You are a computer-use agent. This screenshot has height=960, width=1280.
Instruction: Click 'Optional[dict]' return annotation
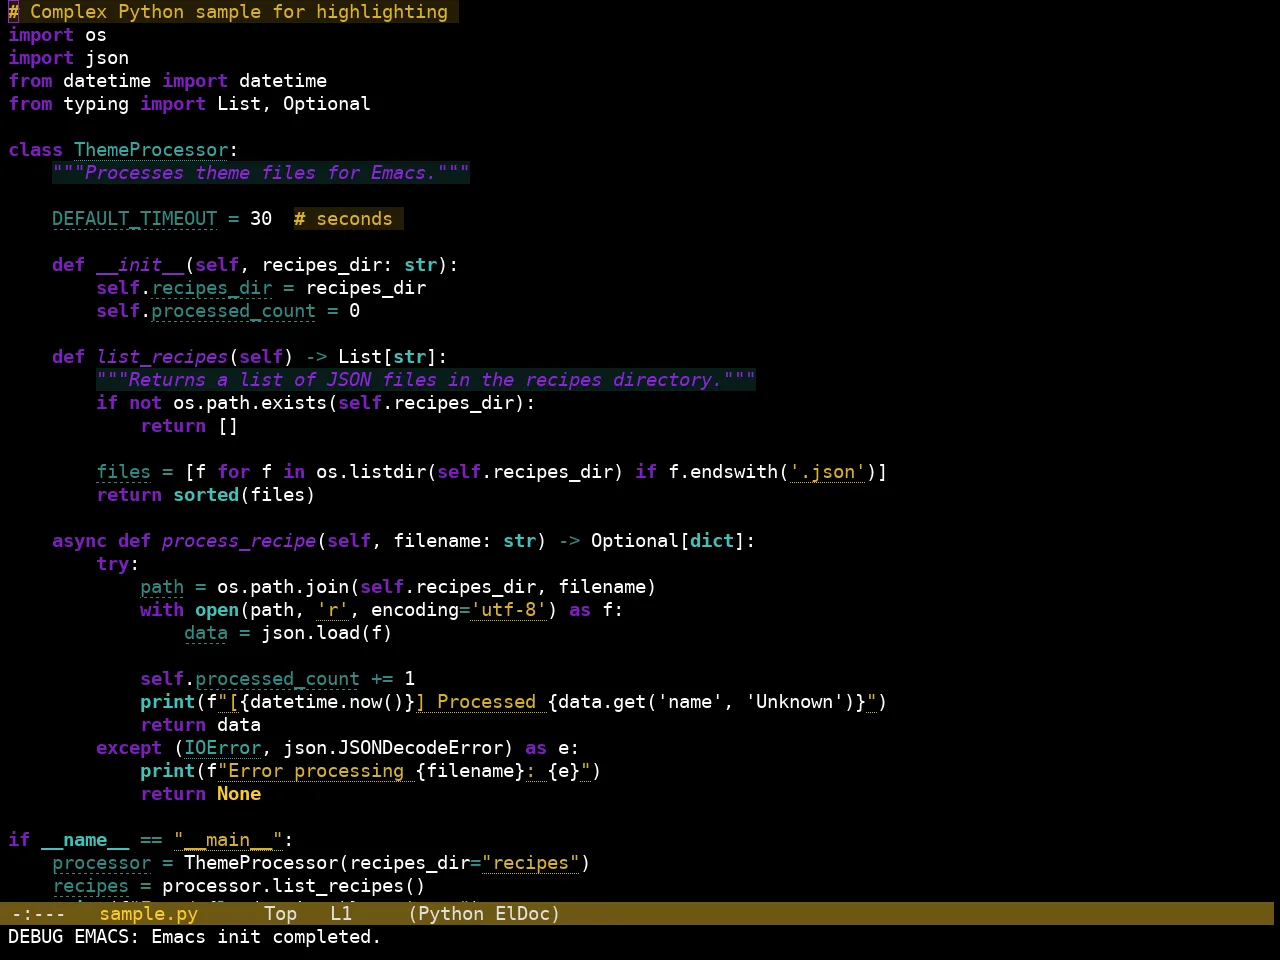(x=668, y=541)
